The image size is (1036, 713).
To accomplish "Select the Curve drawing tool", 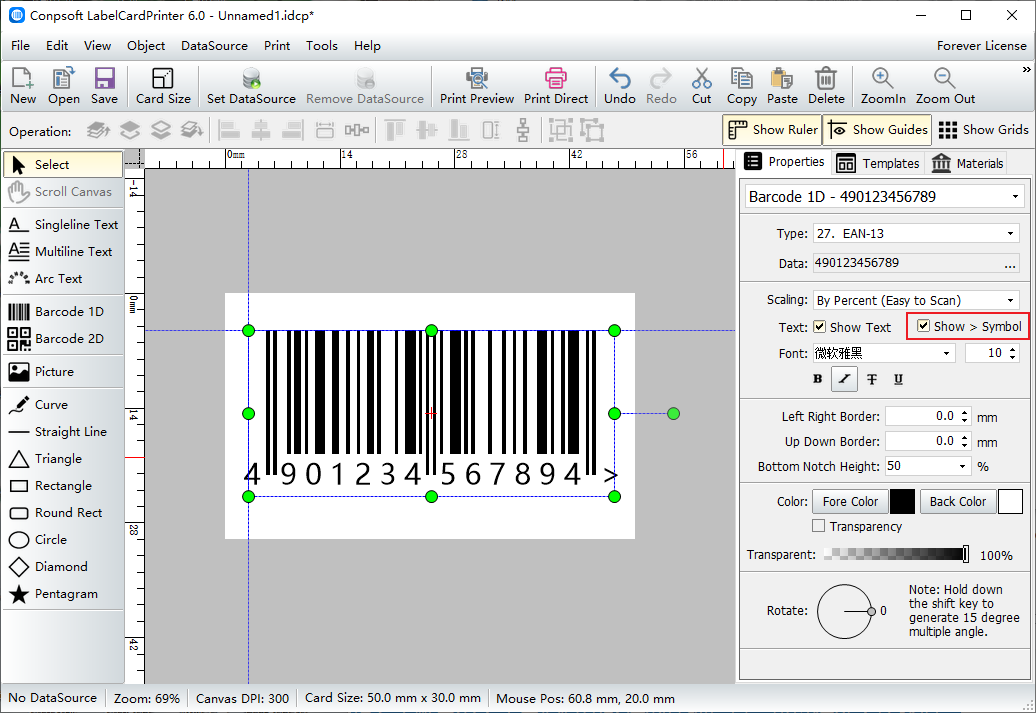I will coord(63,405).
